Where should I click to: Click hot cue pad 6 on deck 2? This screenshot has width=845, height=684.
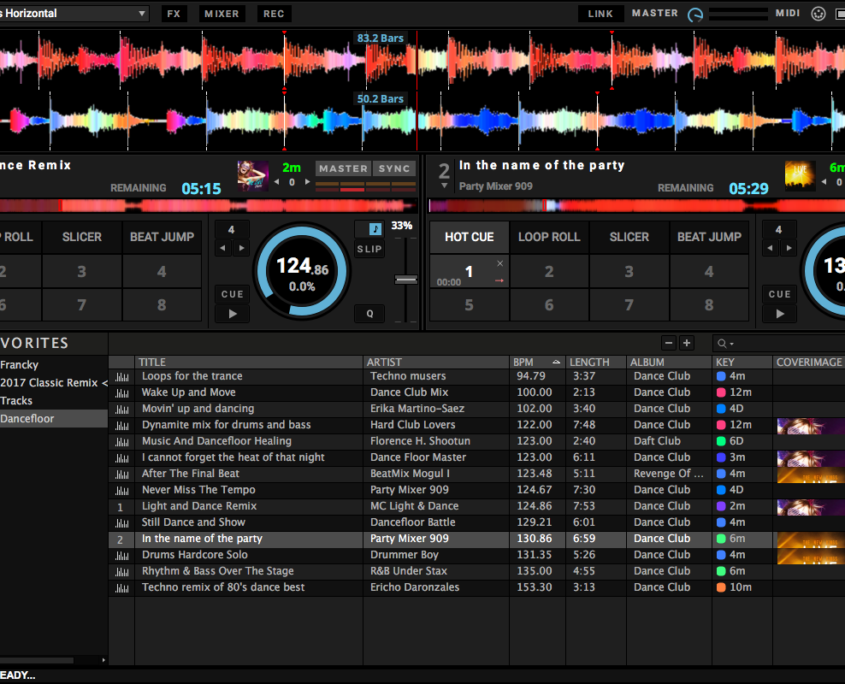[x=549, y=305]
